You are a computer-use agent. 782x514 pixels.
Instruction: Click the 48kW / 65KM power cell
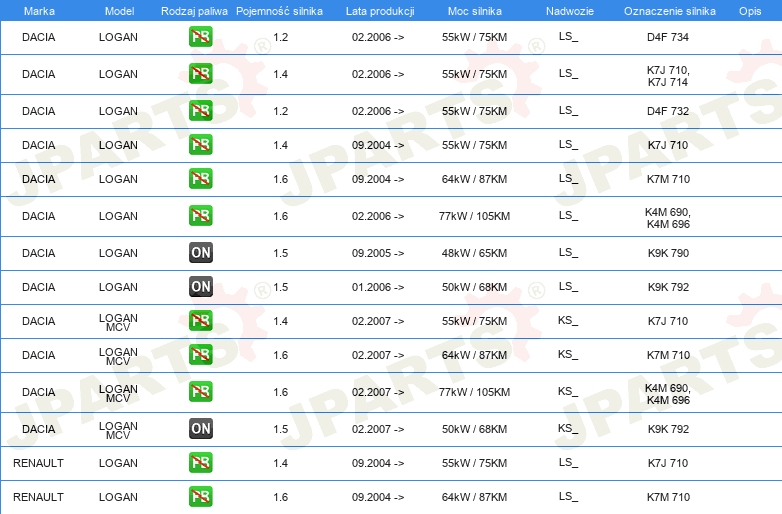[474, 253]
